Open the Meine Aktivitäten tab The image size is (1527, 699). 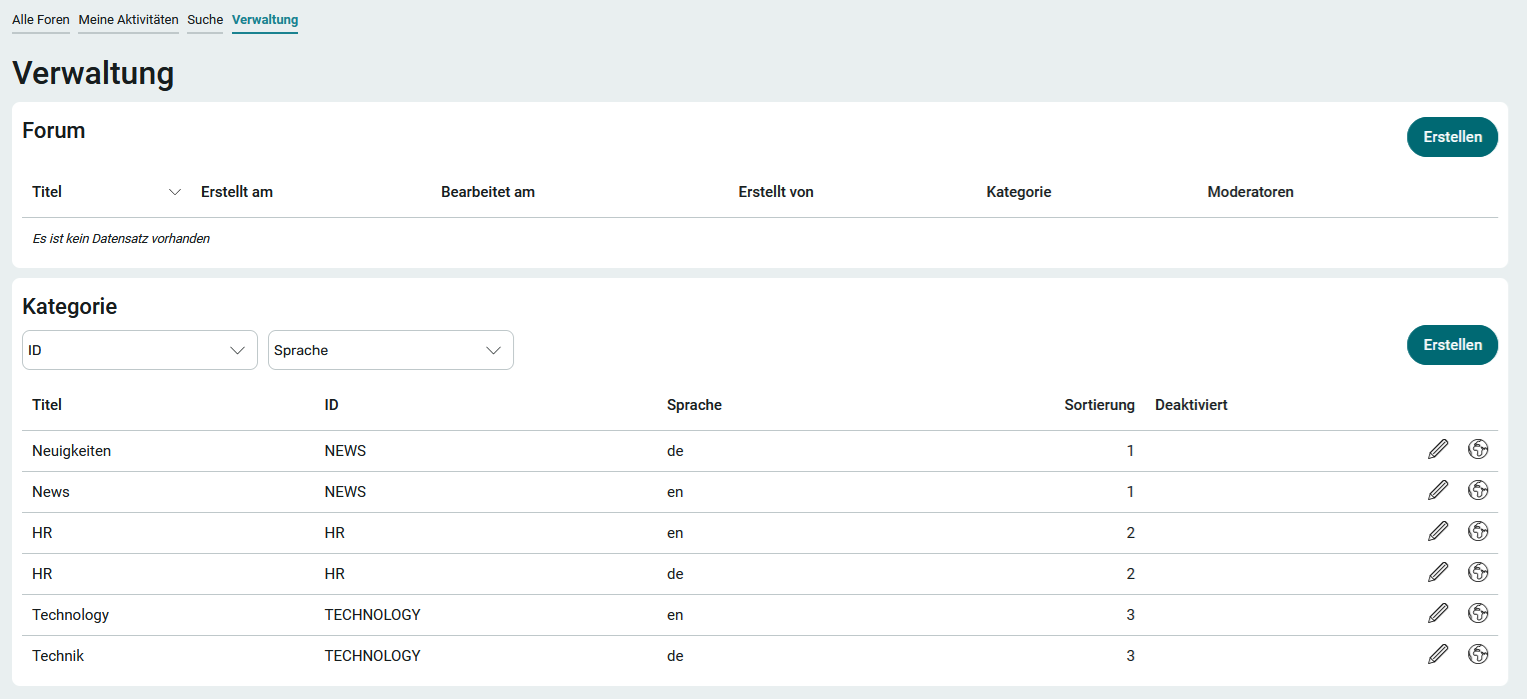[128, 20]
